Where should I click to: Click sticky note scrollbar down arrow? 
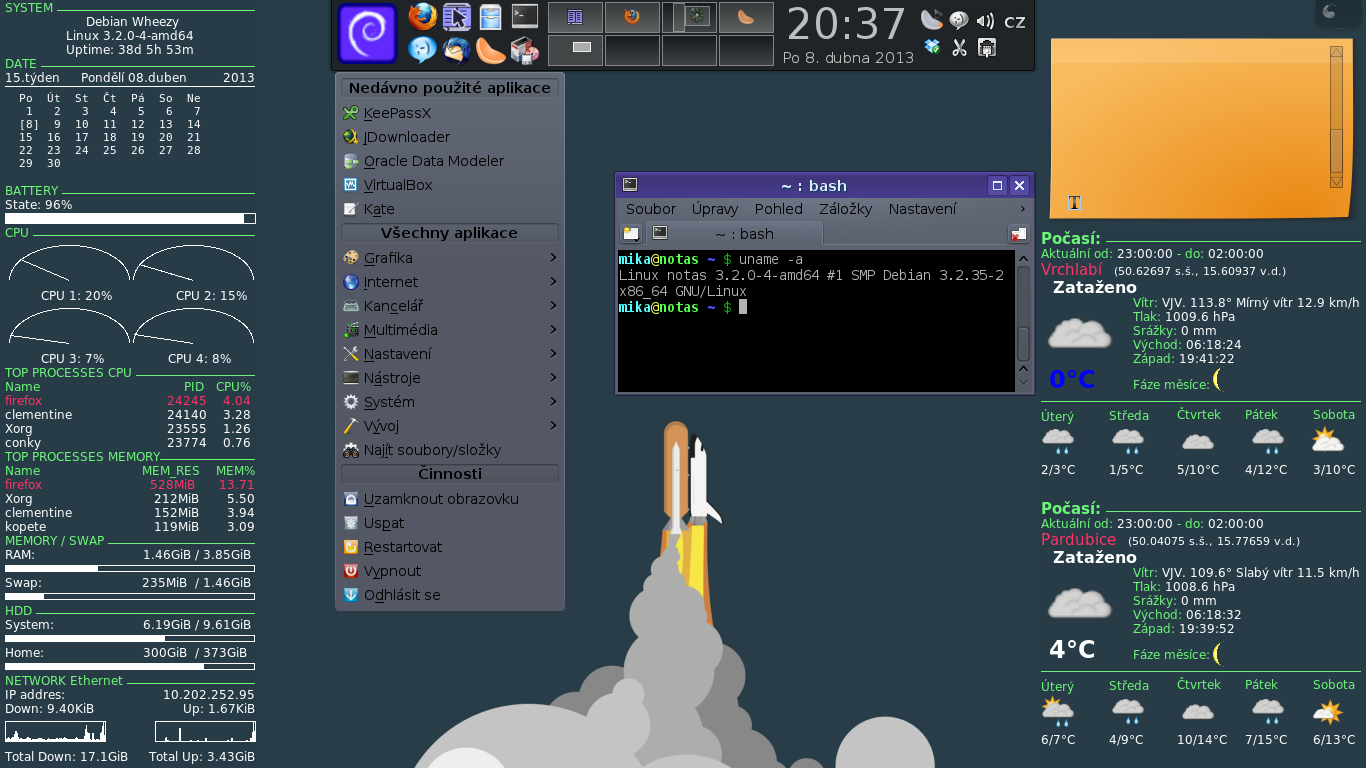[1336, 181]
